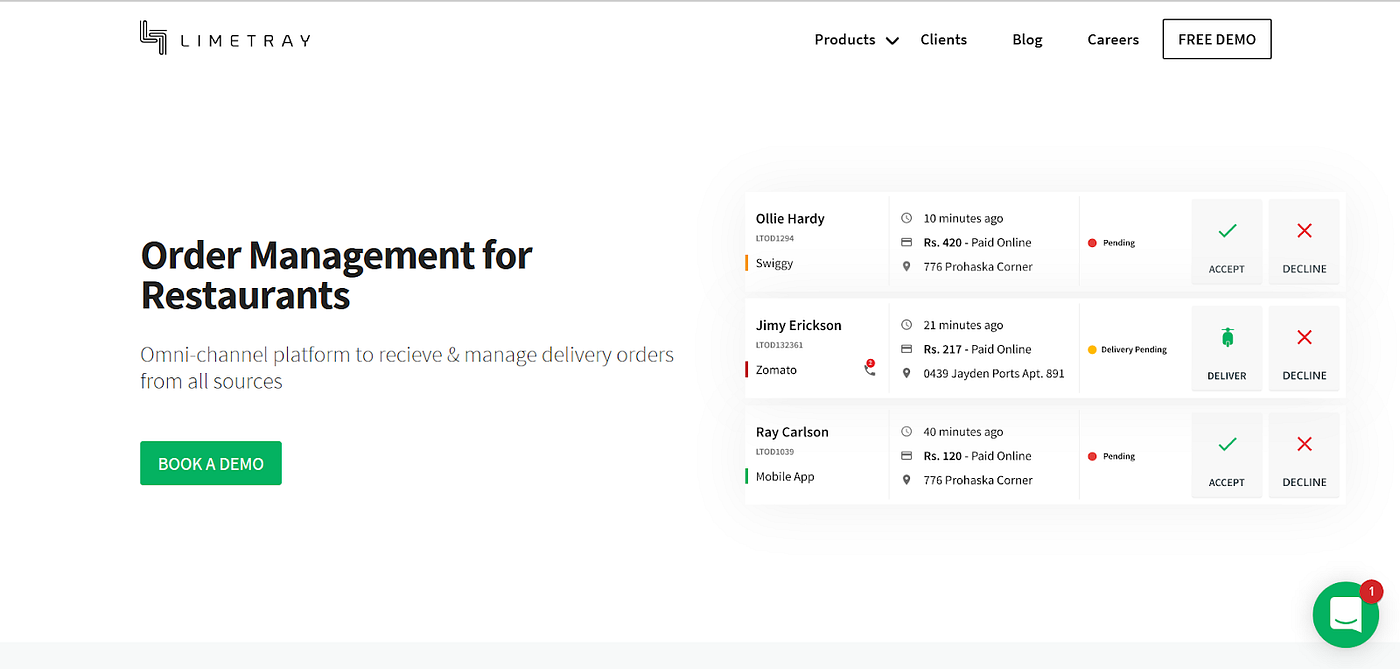The height and width of the screenshot is (669, 1400).
Task: Open the Clients page
Action: 943,40
